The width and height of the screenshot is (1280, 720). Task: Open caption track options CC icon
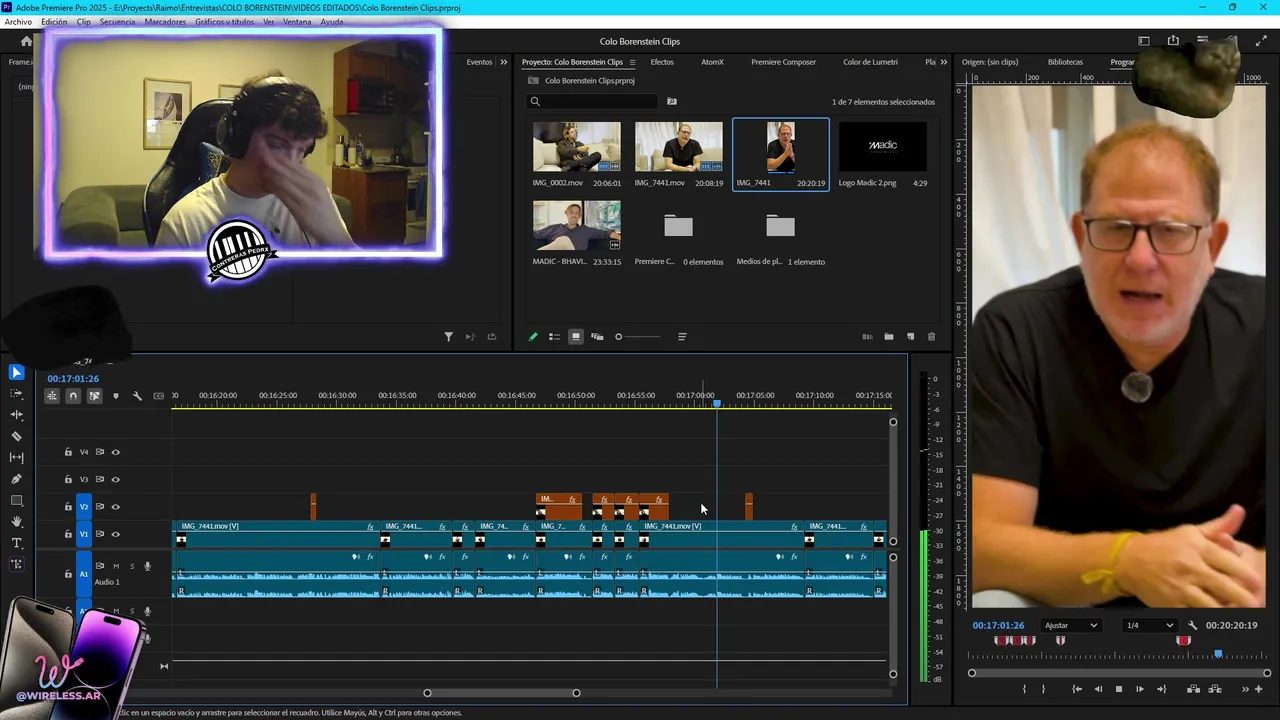coord(158,396)
